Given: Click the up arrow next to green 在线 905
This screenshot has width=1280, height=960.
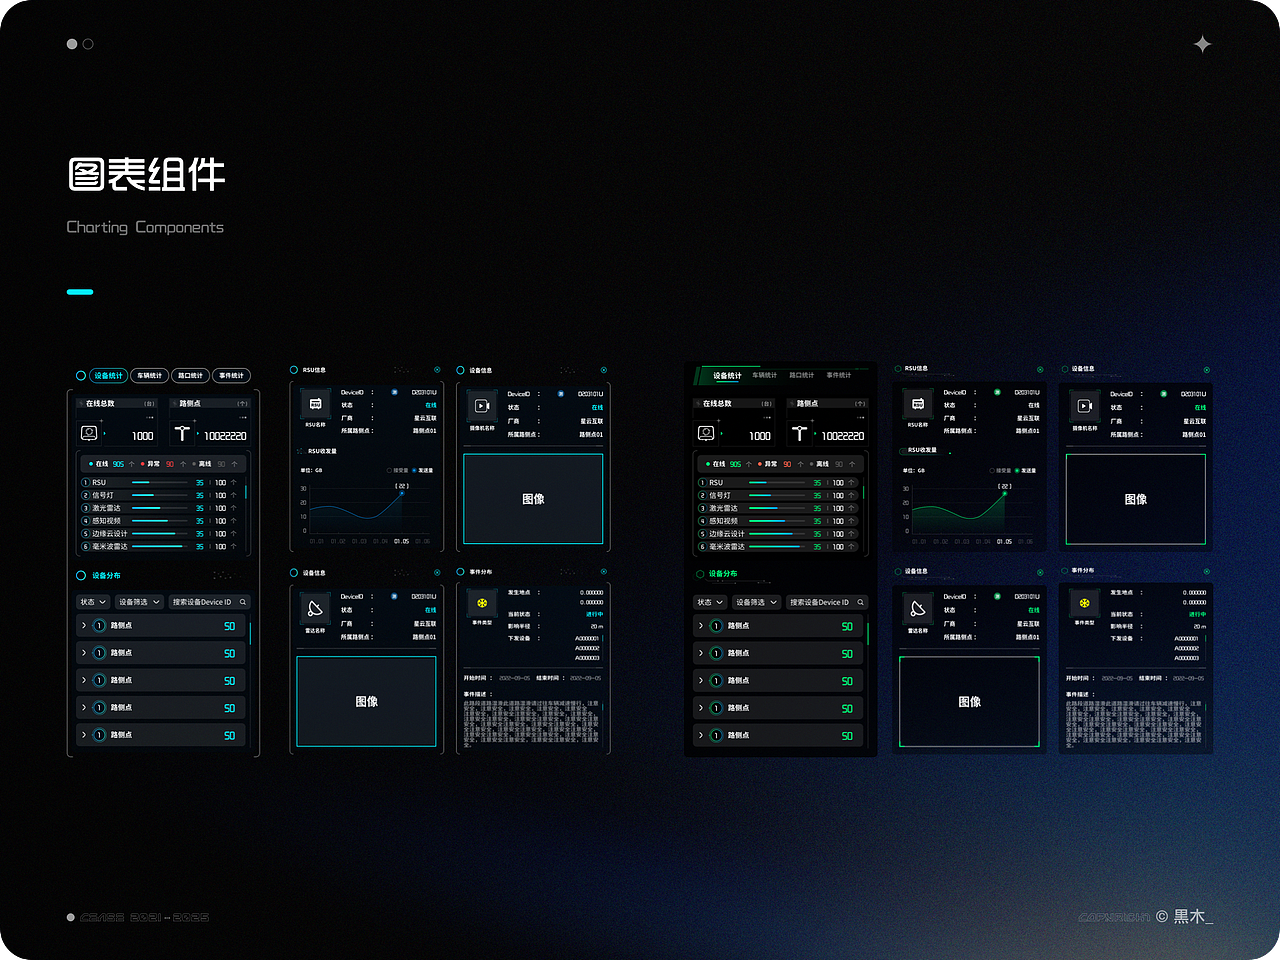Looking at the screenshot, I should [x=748, y=464].
